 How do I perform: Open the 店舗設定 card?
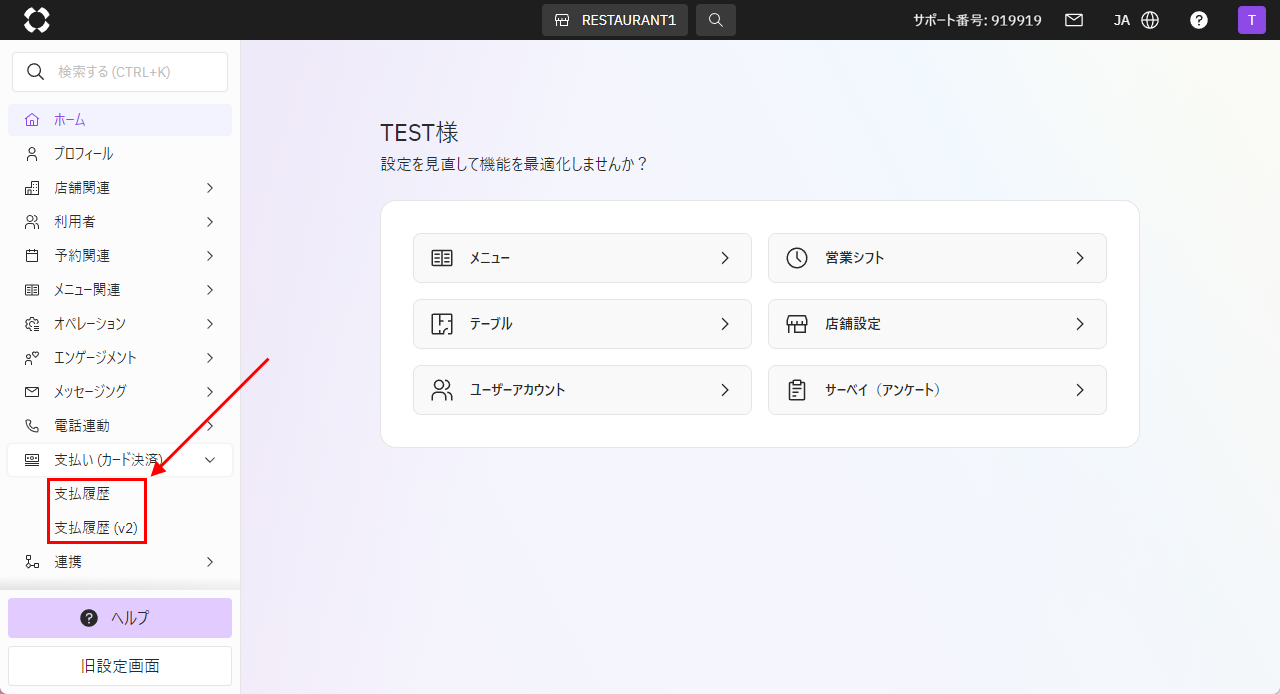click(937, 324)
